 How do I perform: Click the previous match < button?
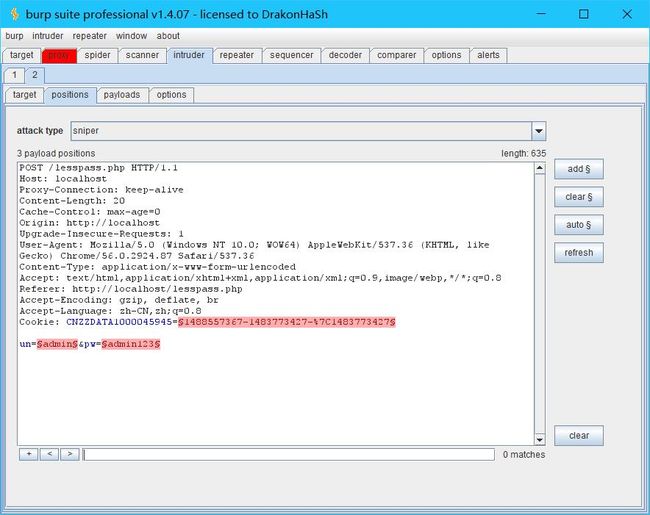(49, 454)
